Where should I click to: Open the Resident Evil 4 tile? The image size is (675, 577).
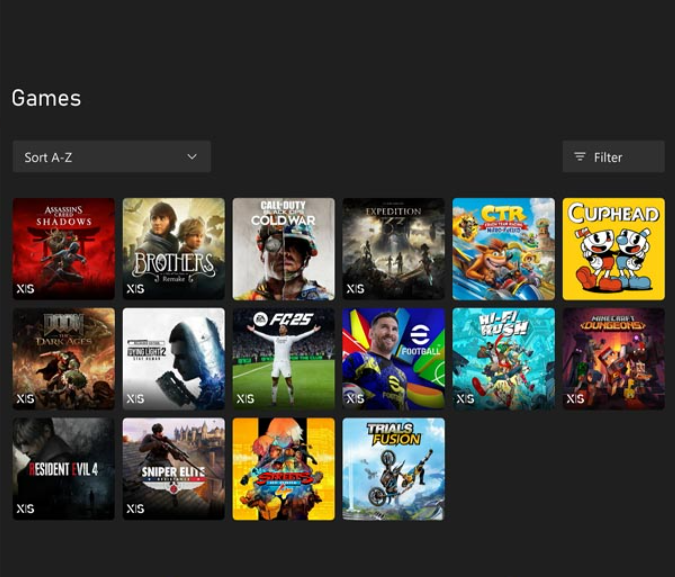[x=64, y=469]
